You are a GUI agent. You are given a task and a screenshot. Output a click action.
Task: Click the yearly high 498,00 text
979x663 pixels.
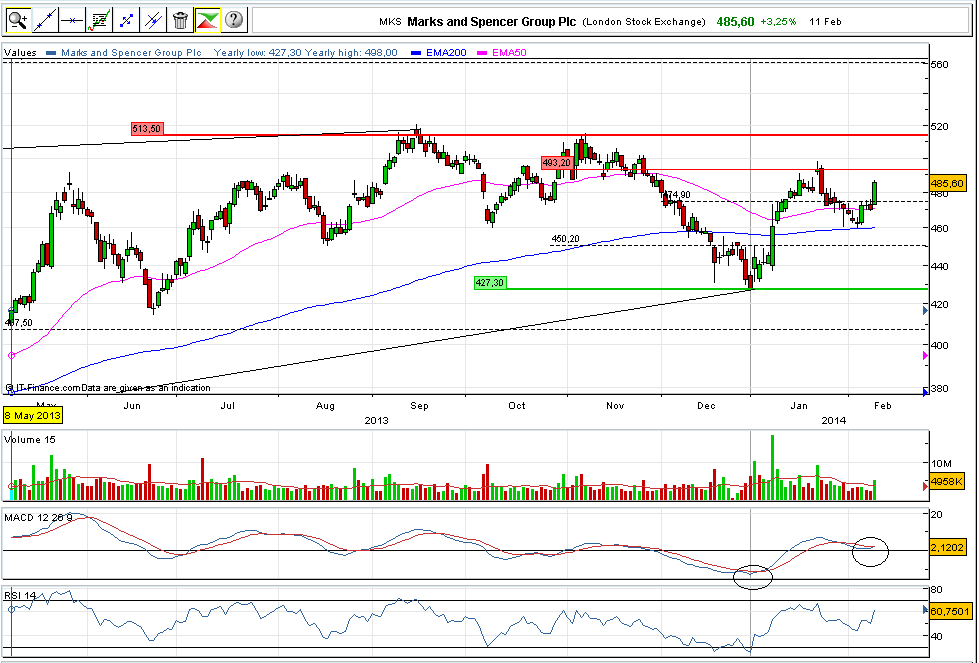coord(351,53)
